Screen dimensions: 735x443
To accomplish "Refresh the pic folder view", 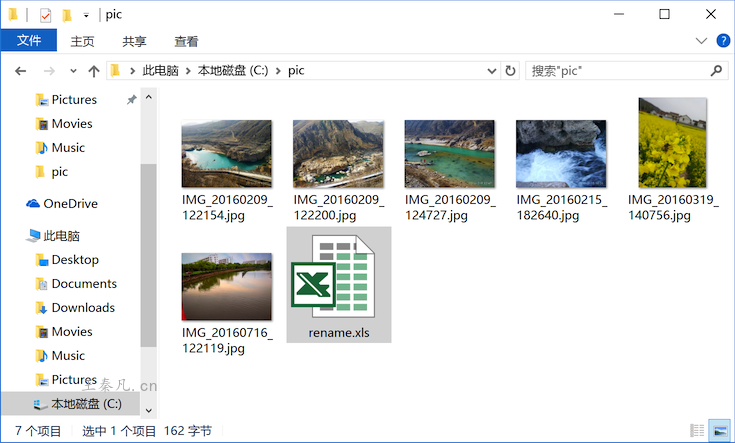I will click(510, 71).
